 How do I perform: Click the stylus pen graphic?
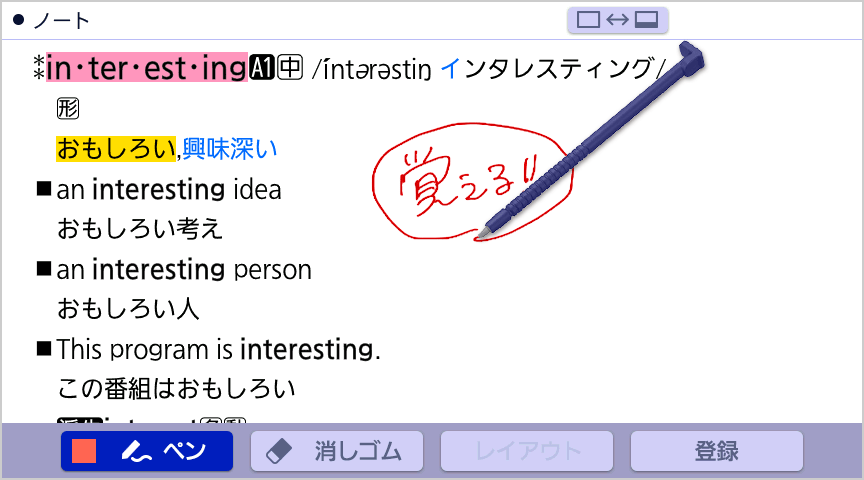592,139
